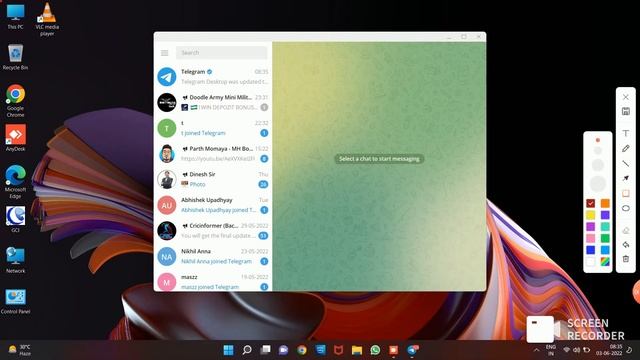Choose the second smallest brush size circle
Viewport: 640px width, 360px height.
pyautogui.click(x=598, y=151)
